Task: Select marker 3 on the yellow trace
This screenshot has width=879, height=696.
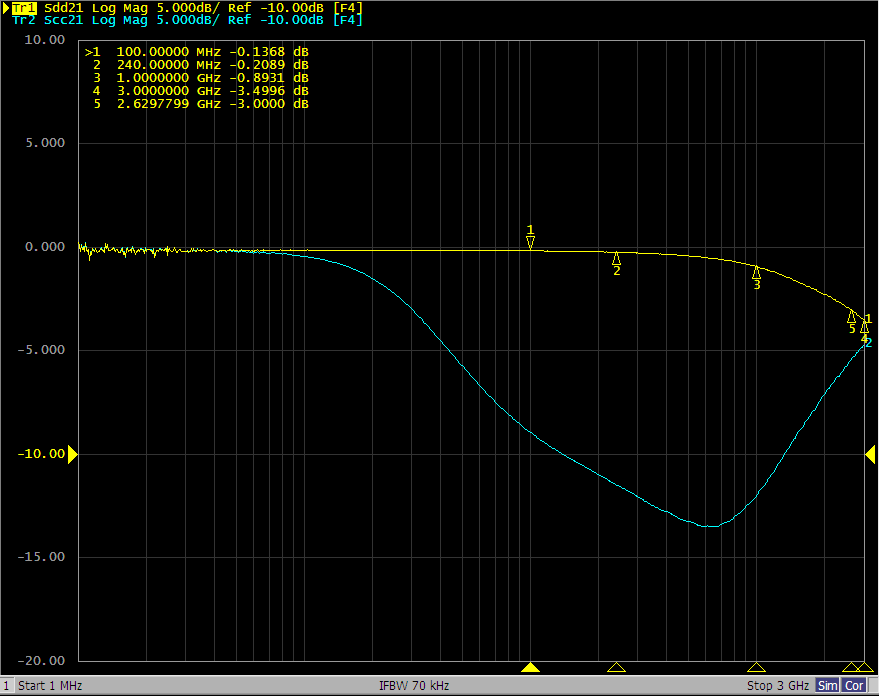Action: 756,272
